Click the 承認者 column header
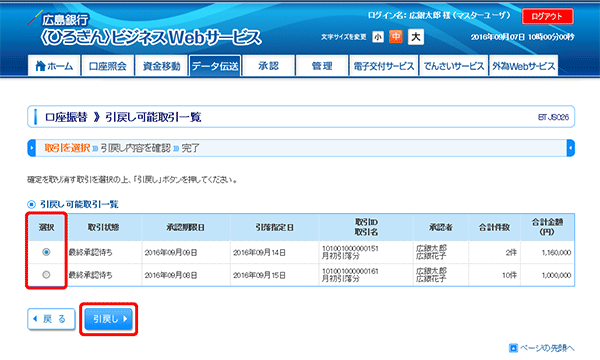600x360 pixels. coord(440,227)
